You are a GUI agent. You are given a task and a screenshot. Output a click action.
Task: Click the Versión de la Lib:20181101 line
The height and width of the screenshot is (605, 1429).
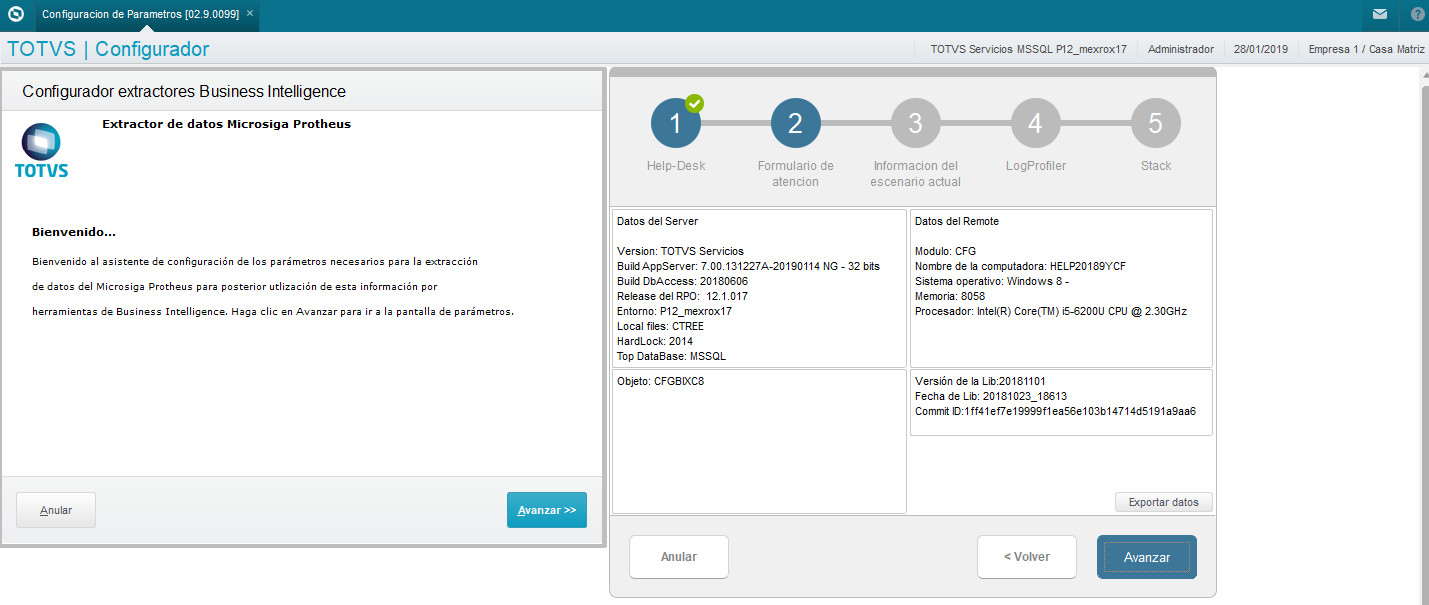pyautogui.click(x=980, y=382)
